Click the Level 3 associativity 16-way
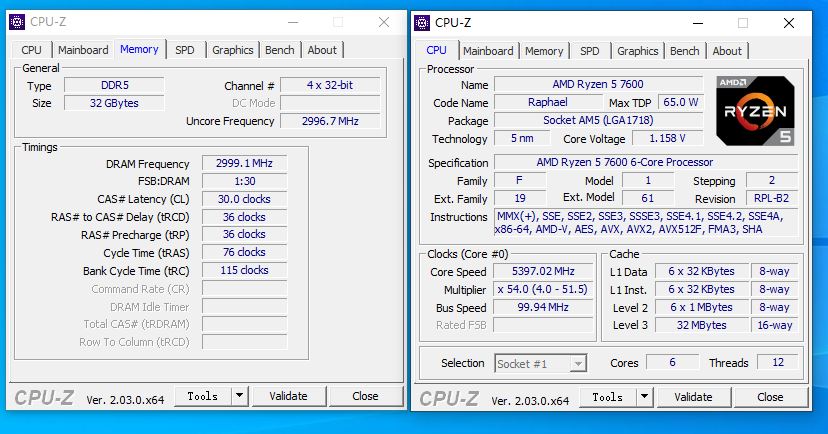Image resolution: width=828 pixels, height=434 pixels. 775,325
